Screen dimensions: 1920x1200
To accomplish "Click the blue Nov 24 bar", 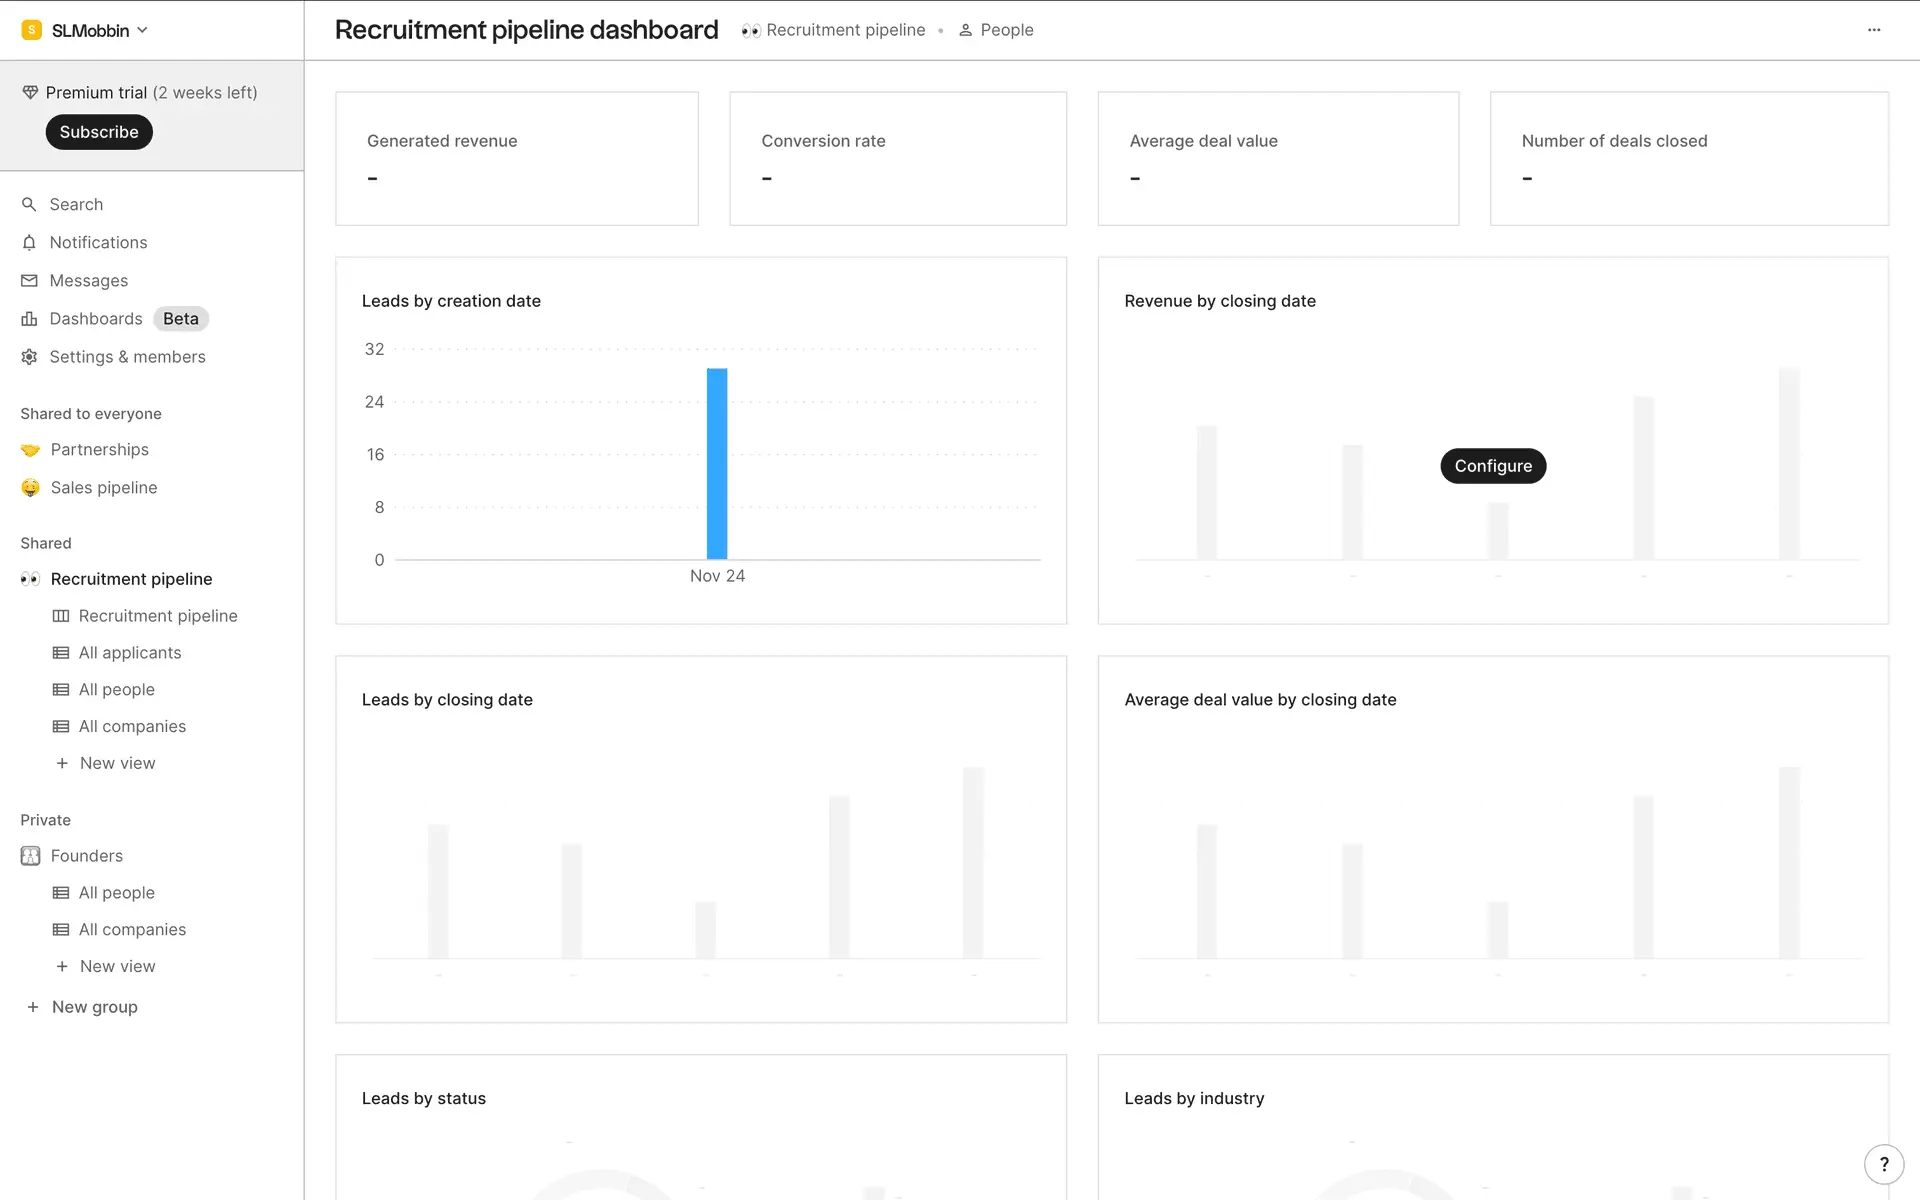I will click(717, 464).
